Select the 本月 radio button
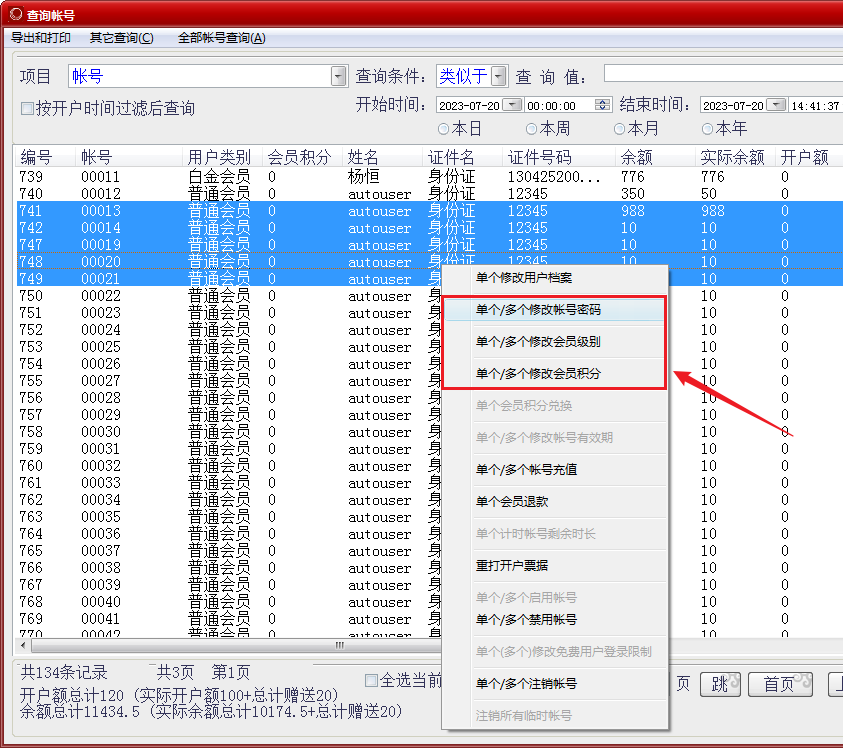The height and width of the screenshot is (748, 843). pyautogui.click(x=620, y=129)
